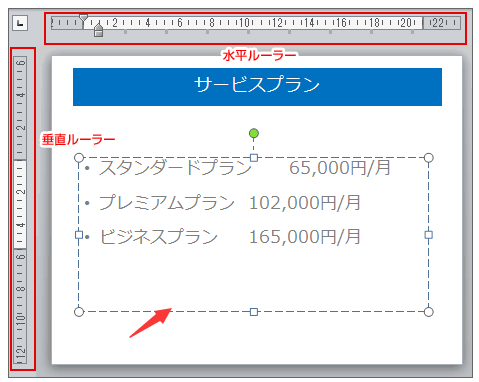This screenshot has height=382, width=479.
Task: Click the price 102,000円/月
Action: coord(305,202)
